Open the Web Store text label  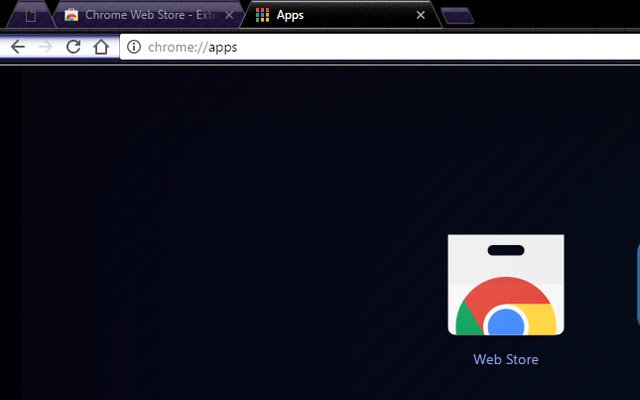(506, 359)
